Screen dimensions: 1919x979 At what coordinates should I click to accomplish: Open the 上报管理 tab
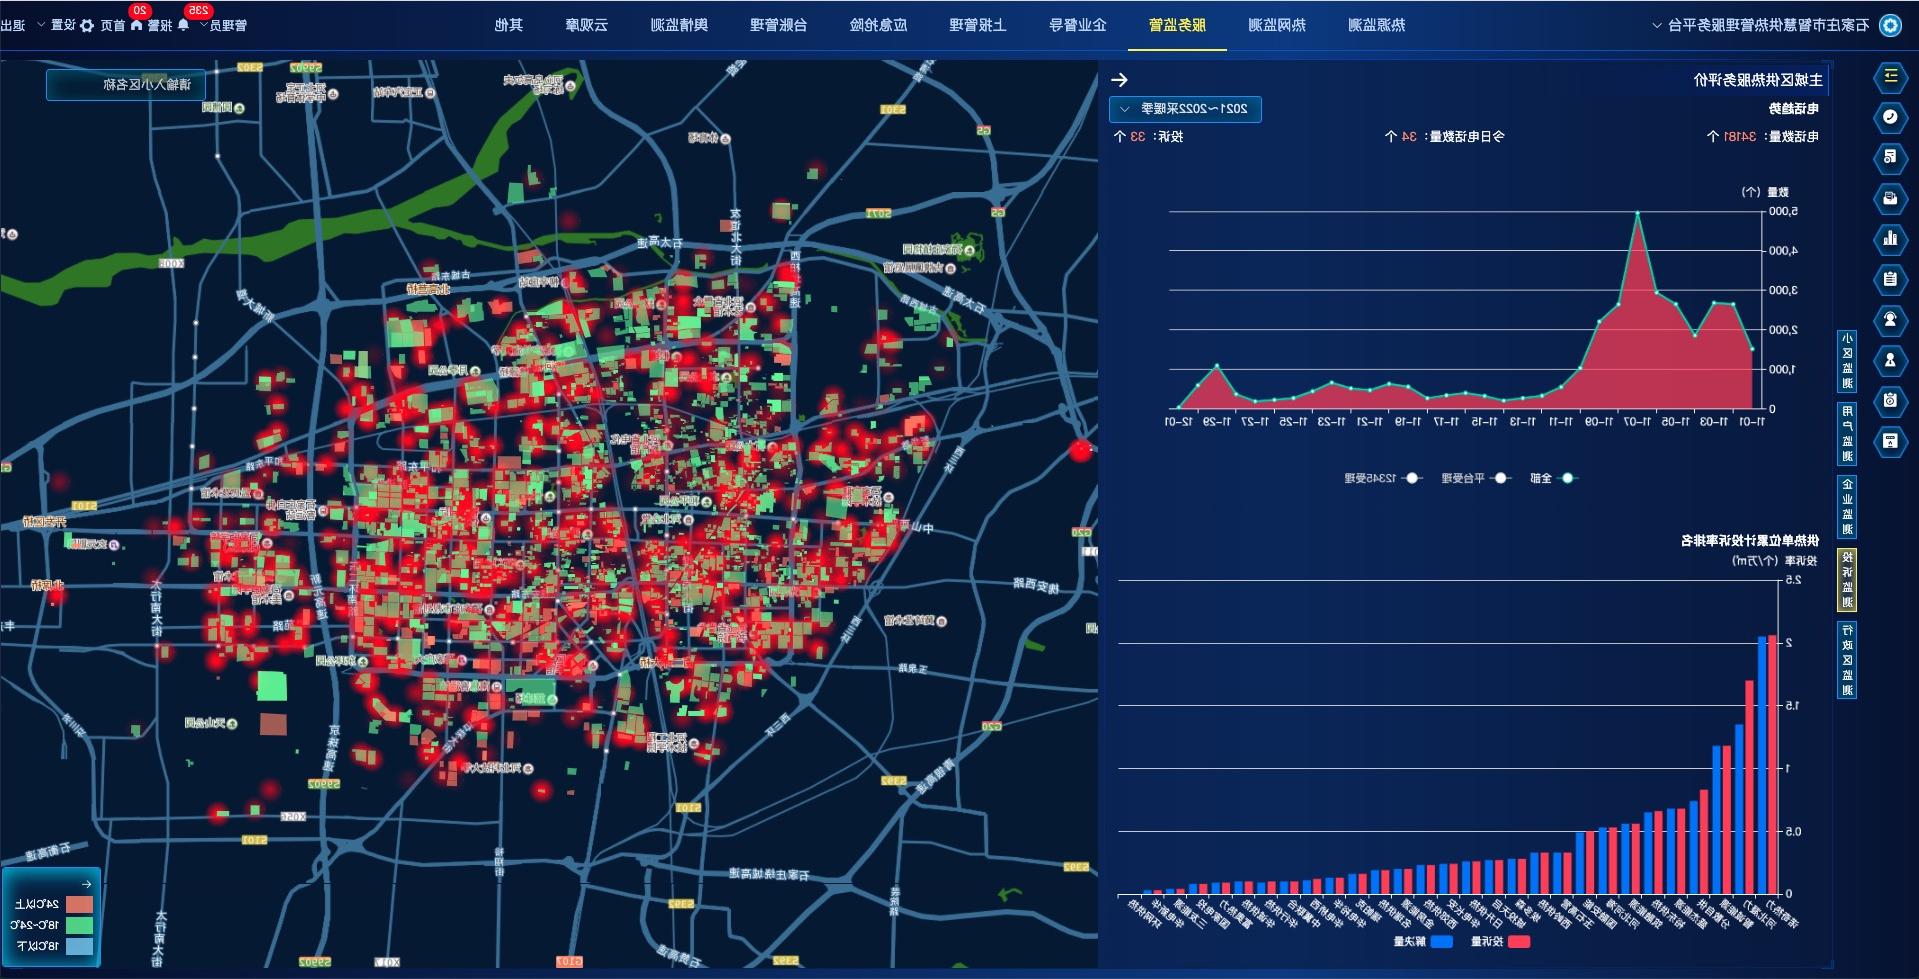pos(977,25)
